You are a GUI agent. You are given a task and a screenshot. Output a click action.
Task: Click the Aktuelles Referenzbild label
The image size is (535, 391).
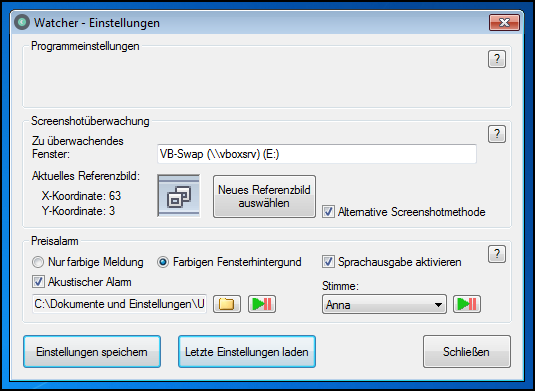86,176
